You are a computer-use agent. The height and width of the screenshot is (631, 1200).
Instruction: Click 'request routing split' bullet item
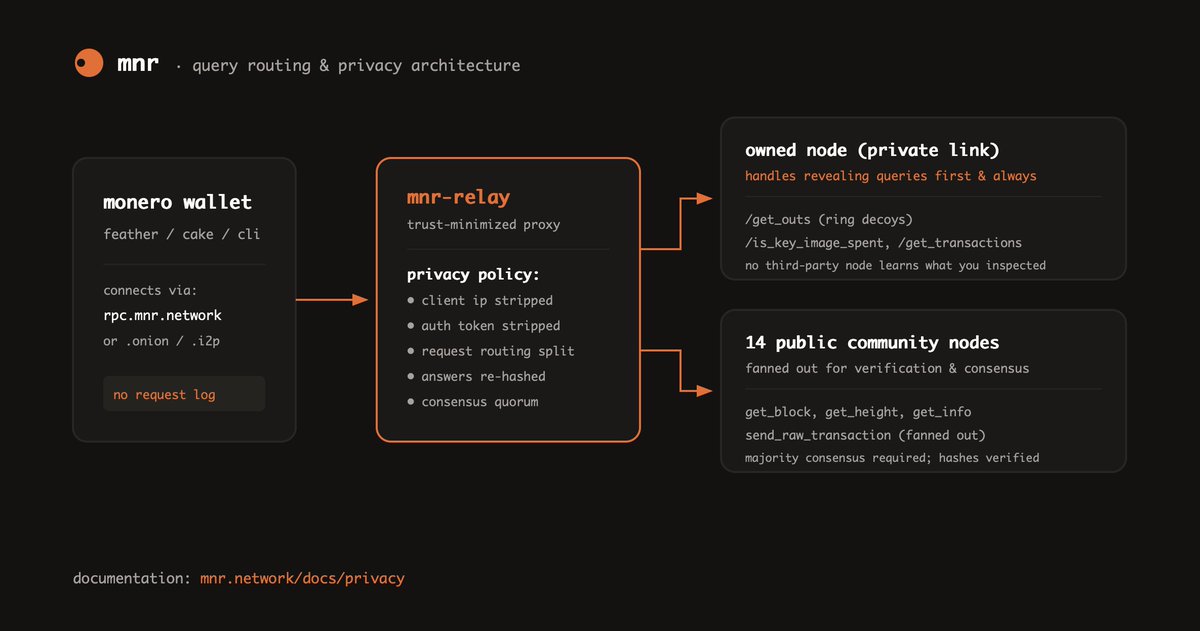point(491,351)
